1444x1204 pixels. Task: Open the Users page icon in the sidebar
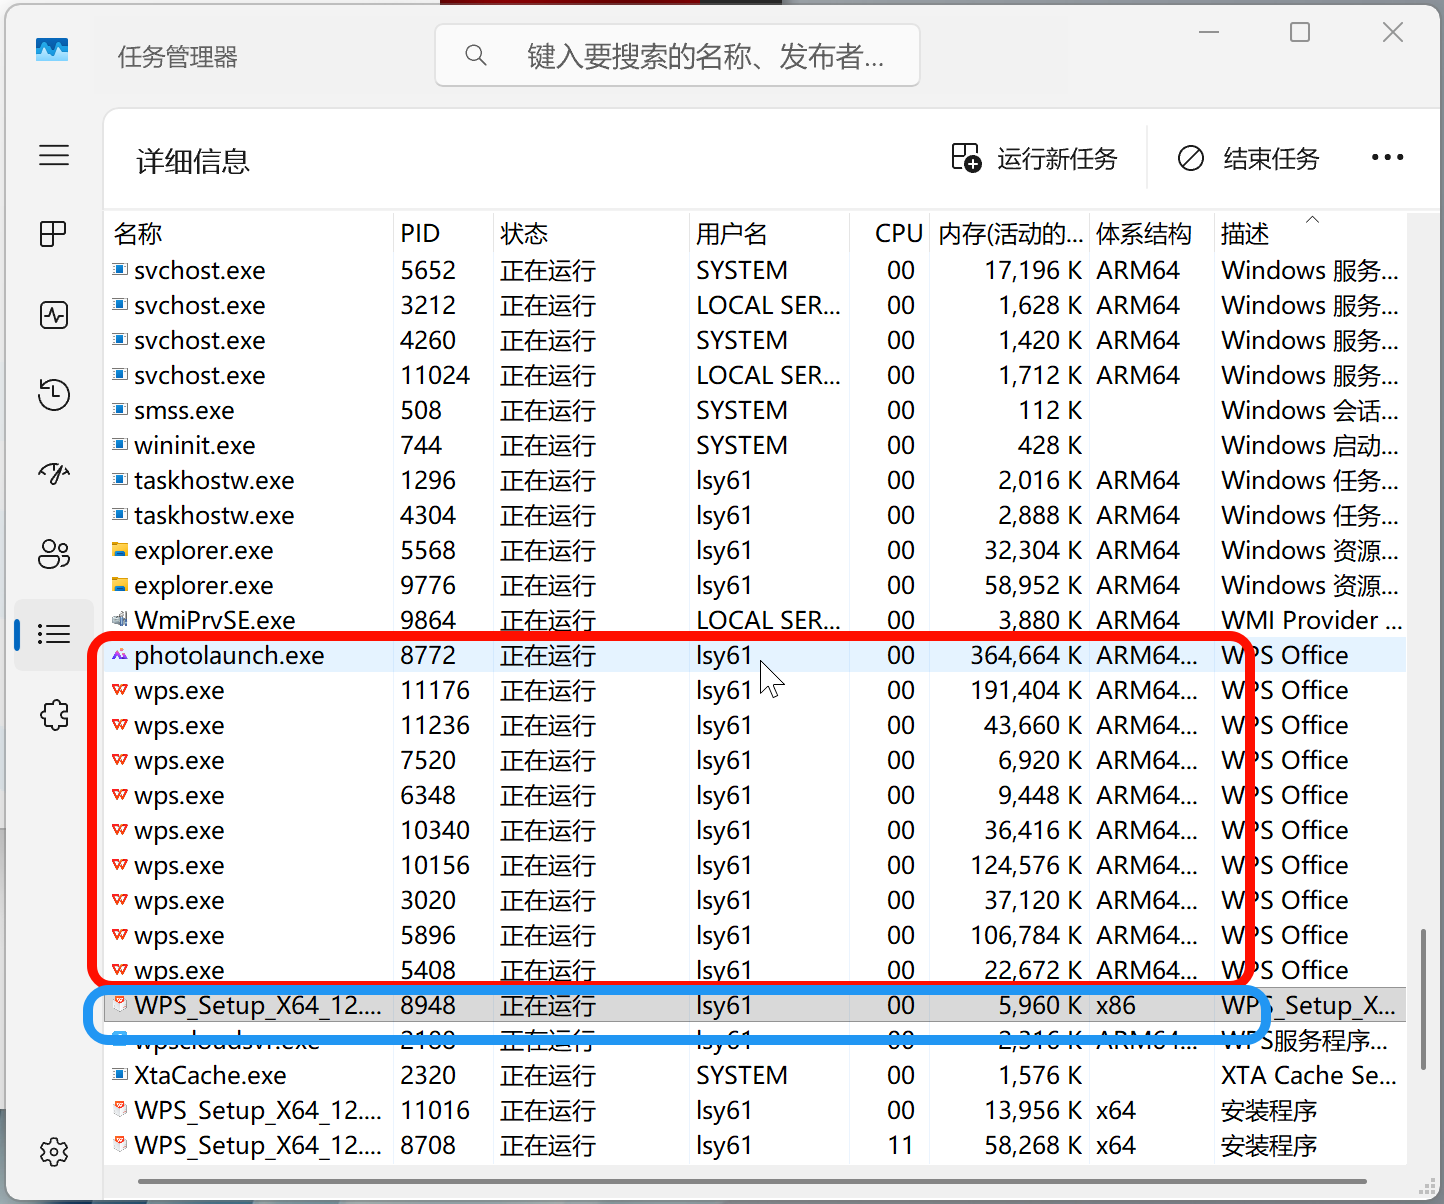tap(54, 554)
